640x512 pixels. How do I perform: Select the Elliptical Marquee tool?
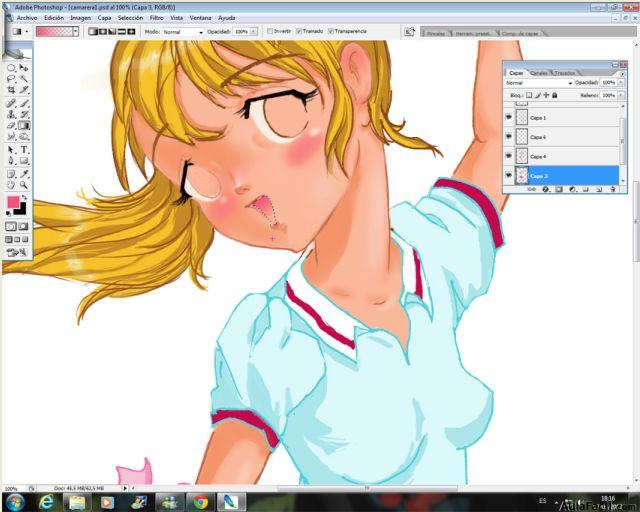click(11, 68)
